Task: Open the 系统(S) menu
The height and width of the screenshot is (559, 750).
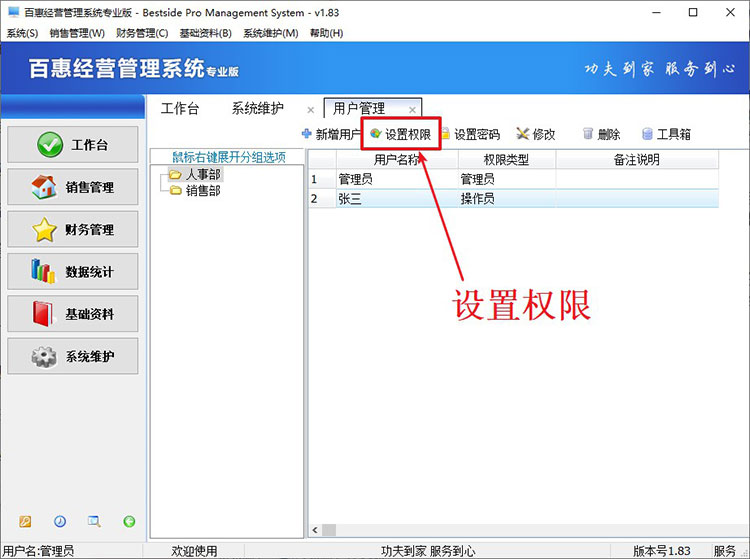Action: (22, 33)
